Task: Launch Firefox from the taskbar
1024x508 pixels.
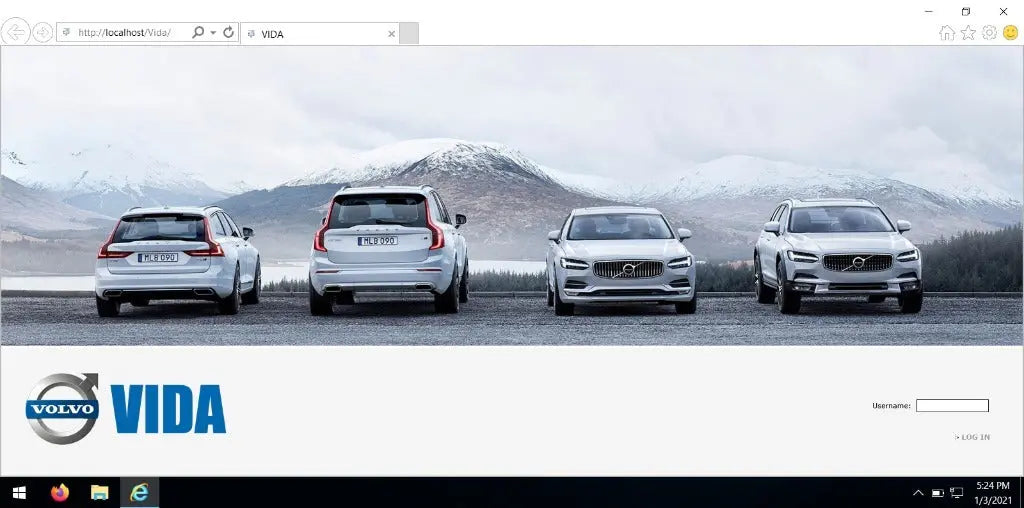Action: [60, 492]
